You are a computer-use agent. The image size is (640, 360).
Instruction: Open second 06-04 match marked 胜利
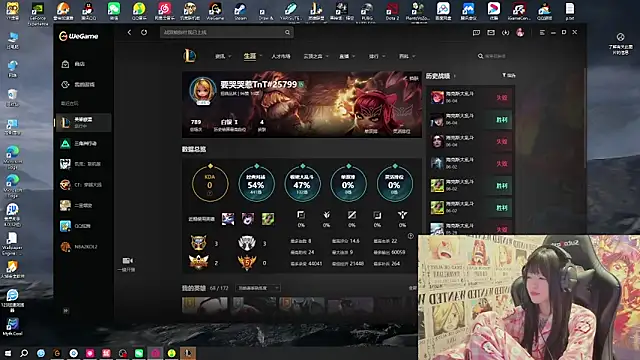471,120
